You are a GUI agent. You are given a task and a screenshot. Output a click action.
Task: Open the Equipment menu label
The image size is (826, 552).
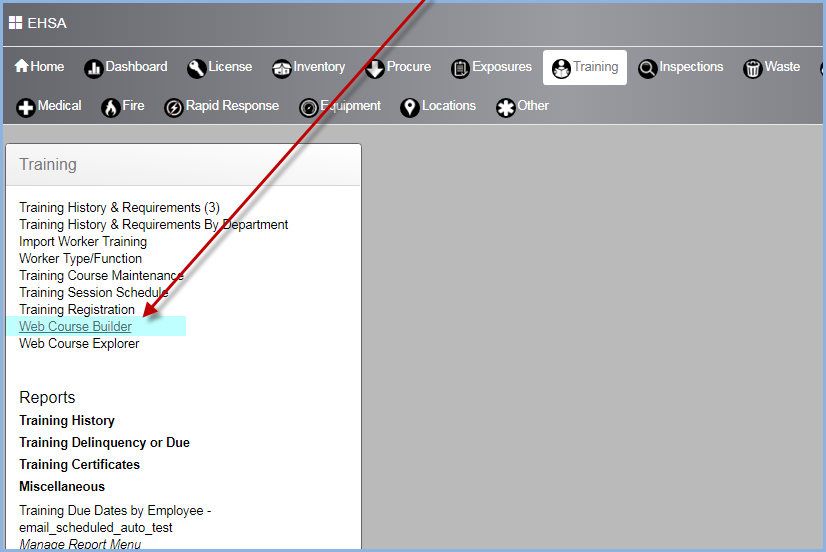[x=350, y=105]
